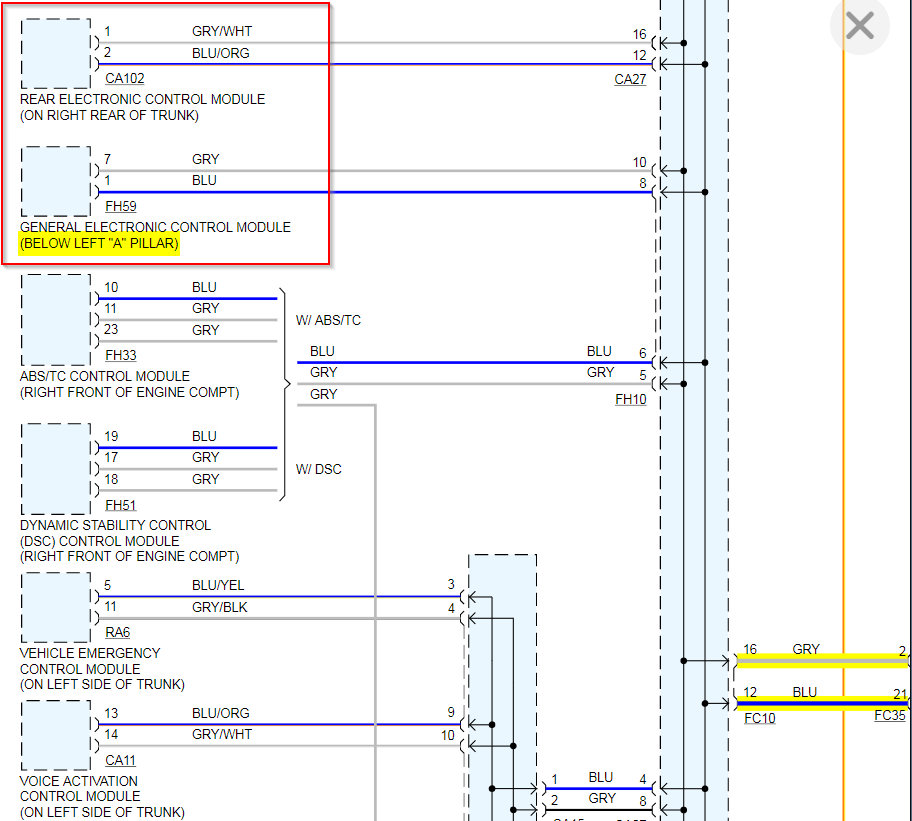
Task: Click the highlighted GRY wire at FC10 pin 16
Action: pyautogui.click(x=821, y=661)
